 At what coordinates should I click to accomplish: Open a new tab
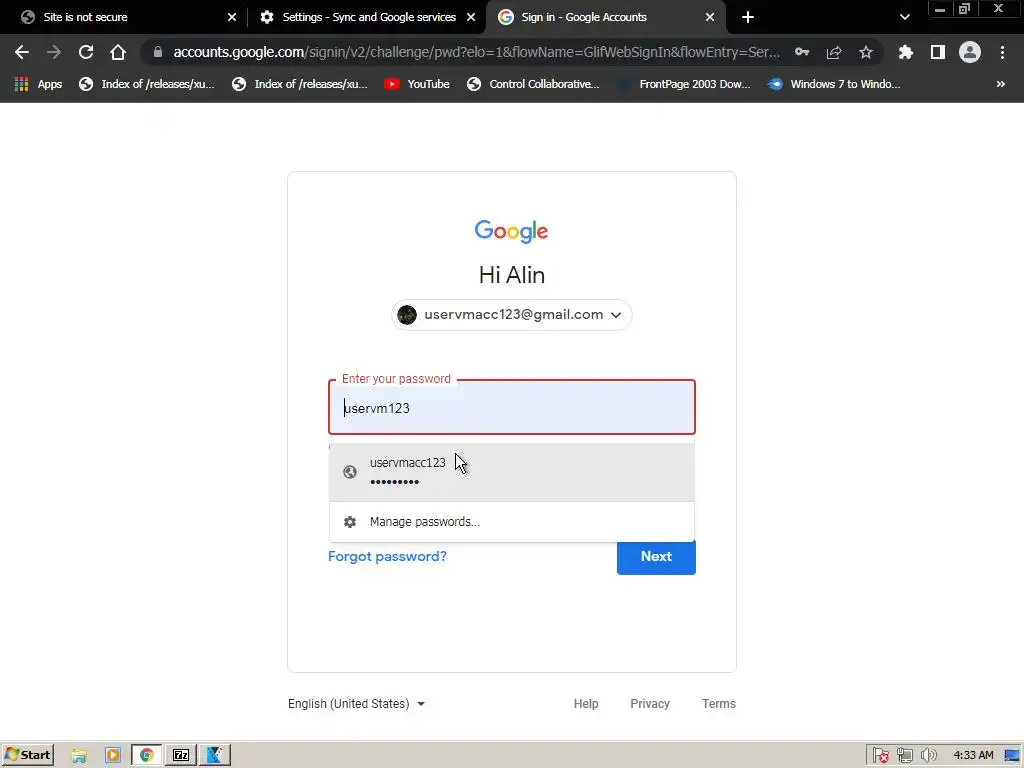tap(748, 17)
